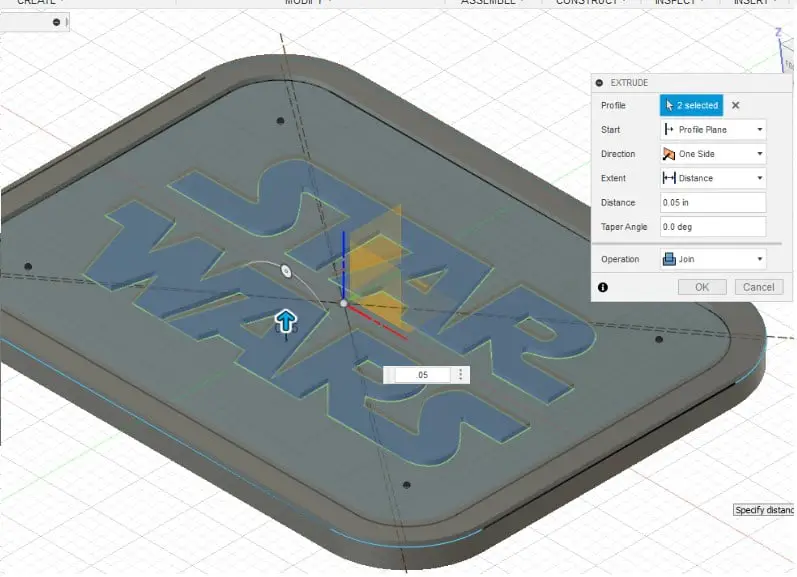The height and width of the screenshot is (577, 797).
Task: Open the INSERT toolbar menu
Action: point(754,2)
